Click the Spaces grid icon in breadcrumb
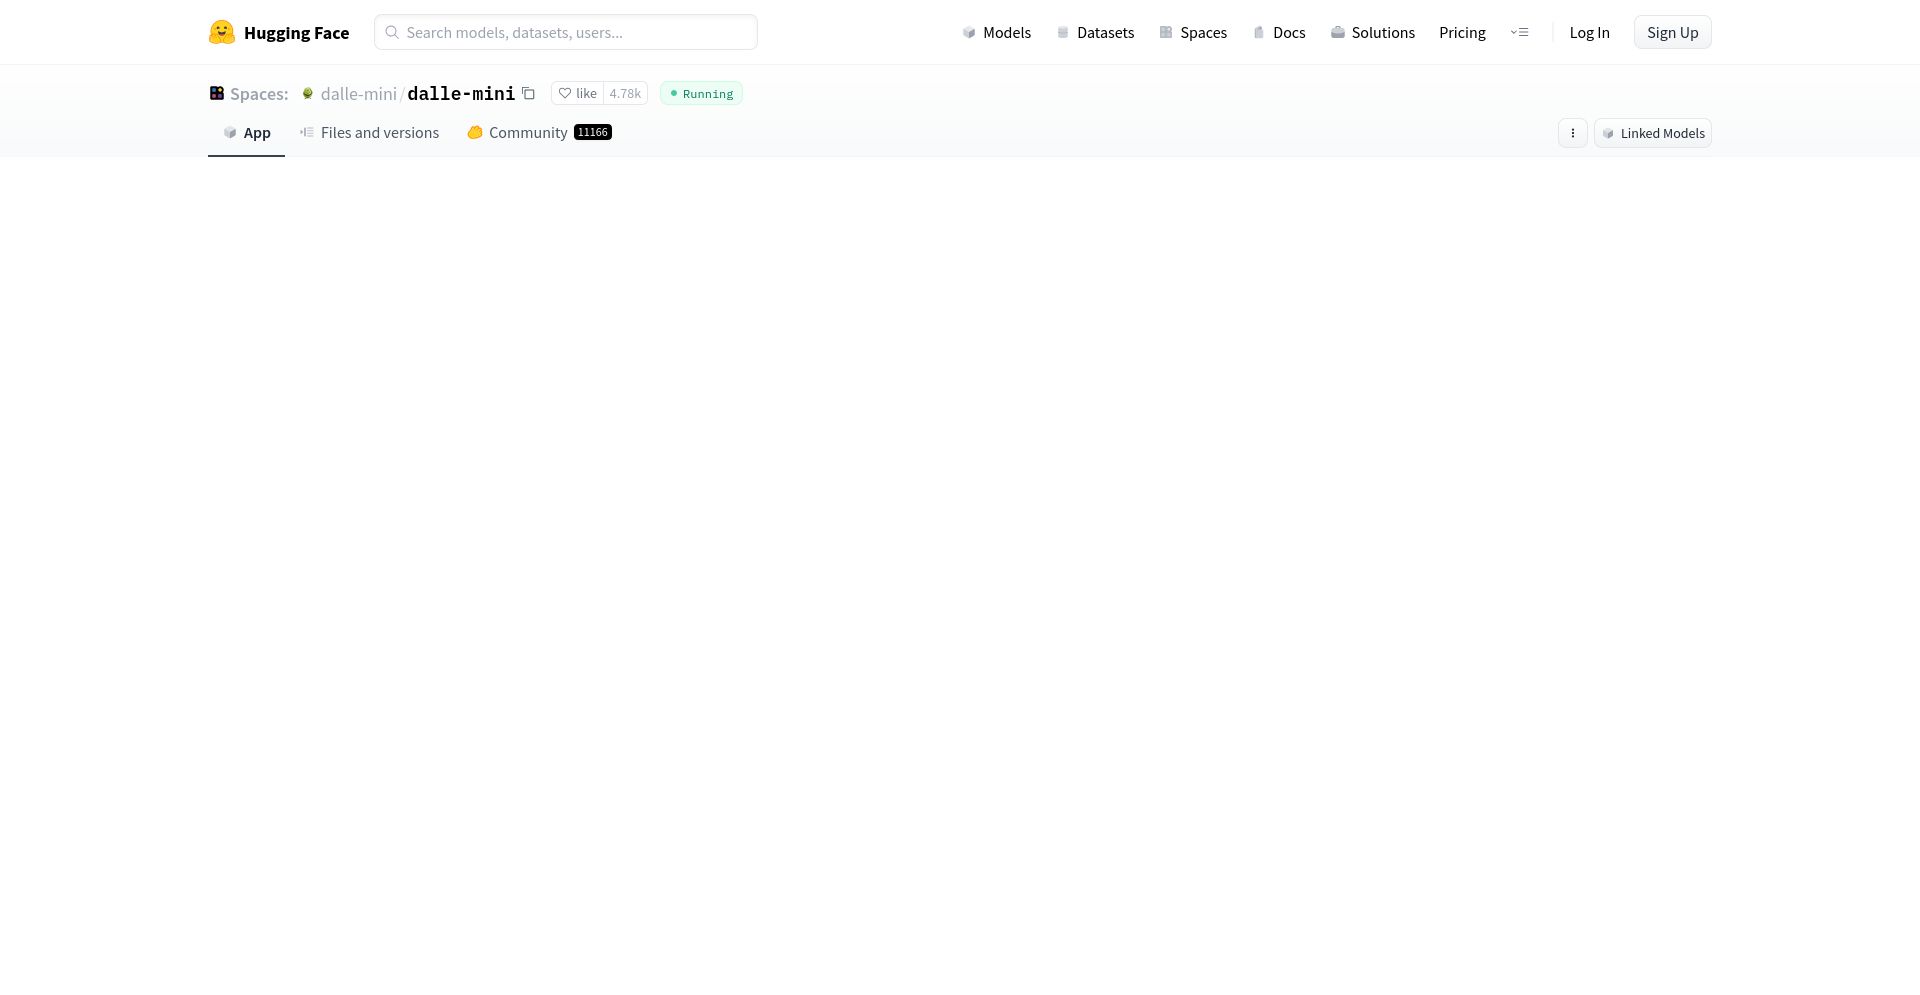Image resolution: width=1920 pixels, height=995 pixels. click(x=217, y=93)
